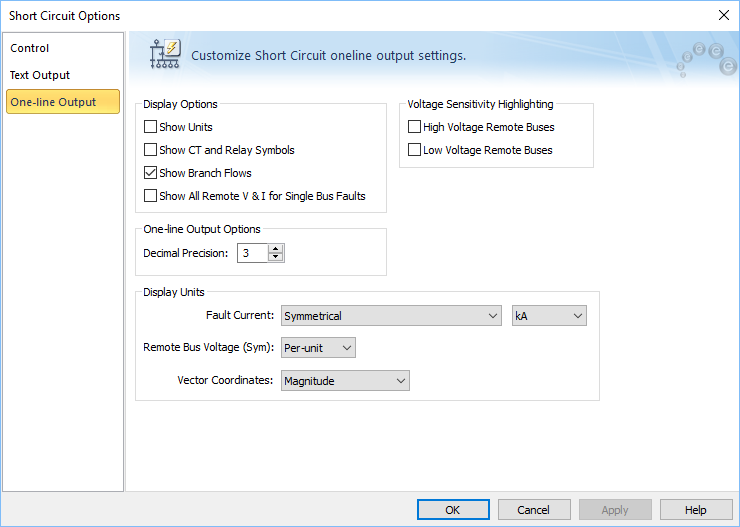
Task: Check High Voltage Remote Buses
Action: 414,127
